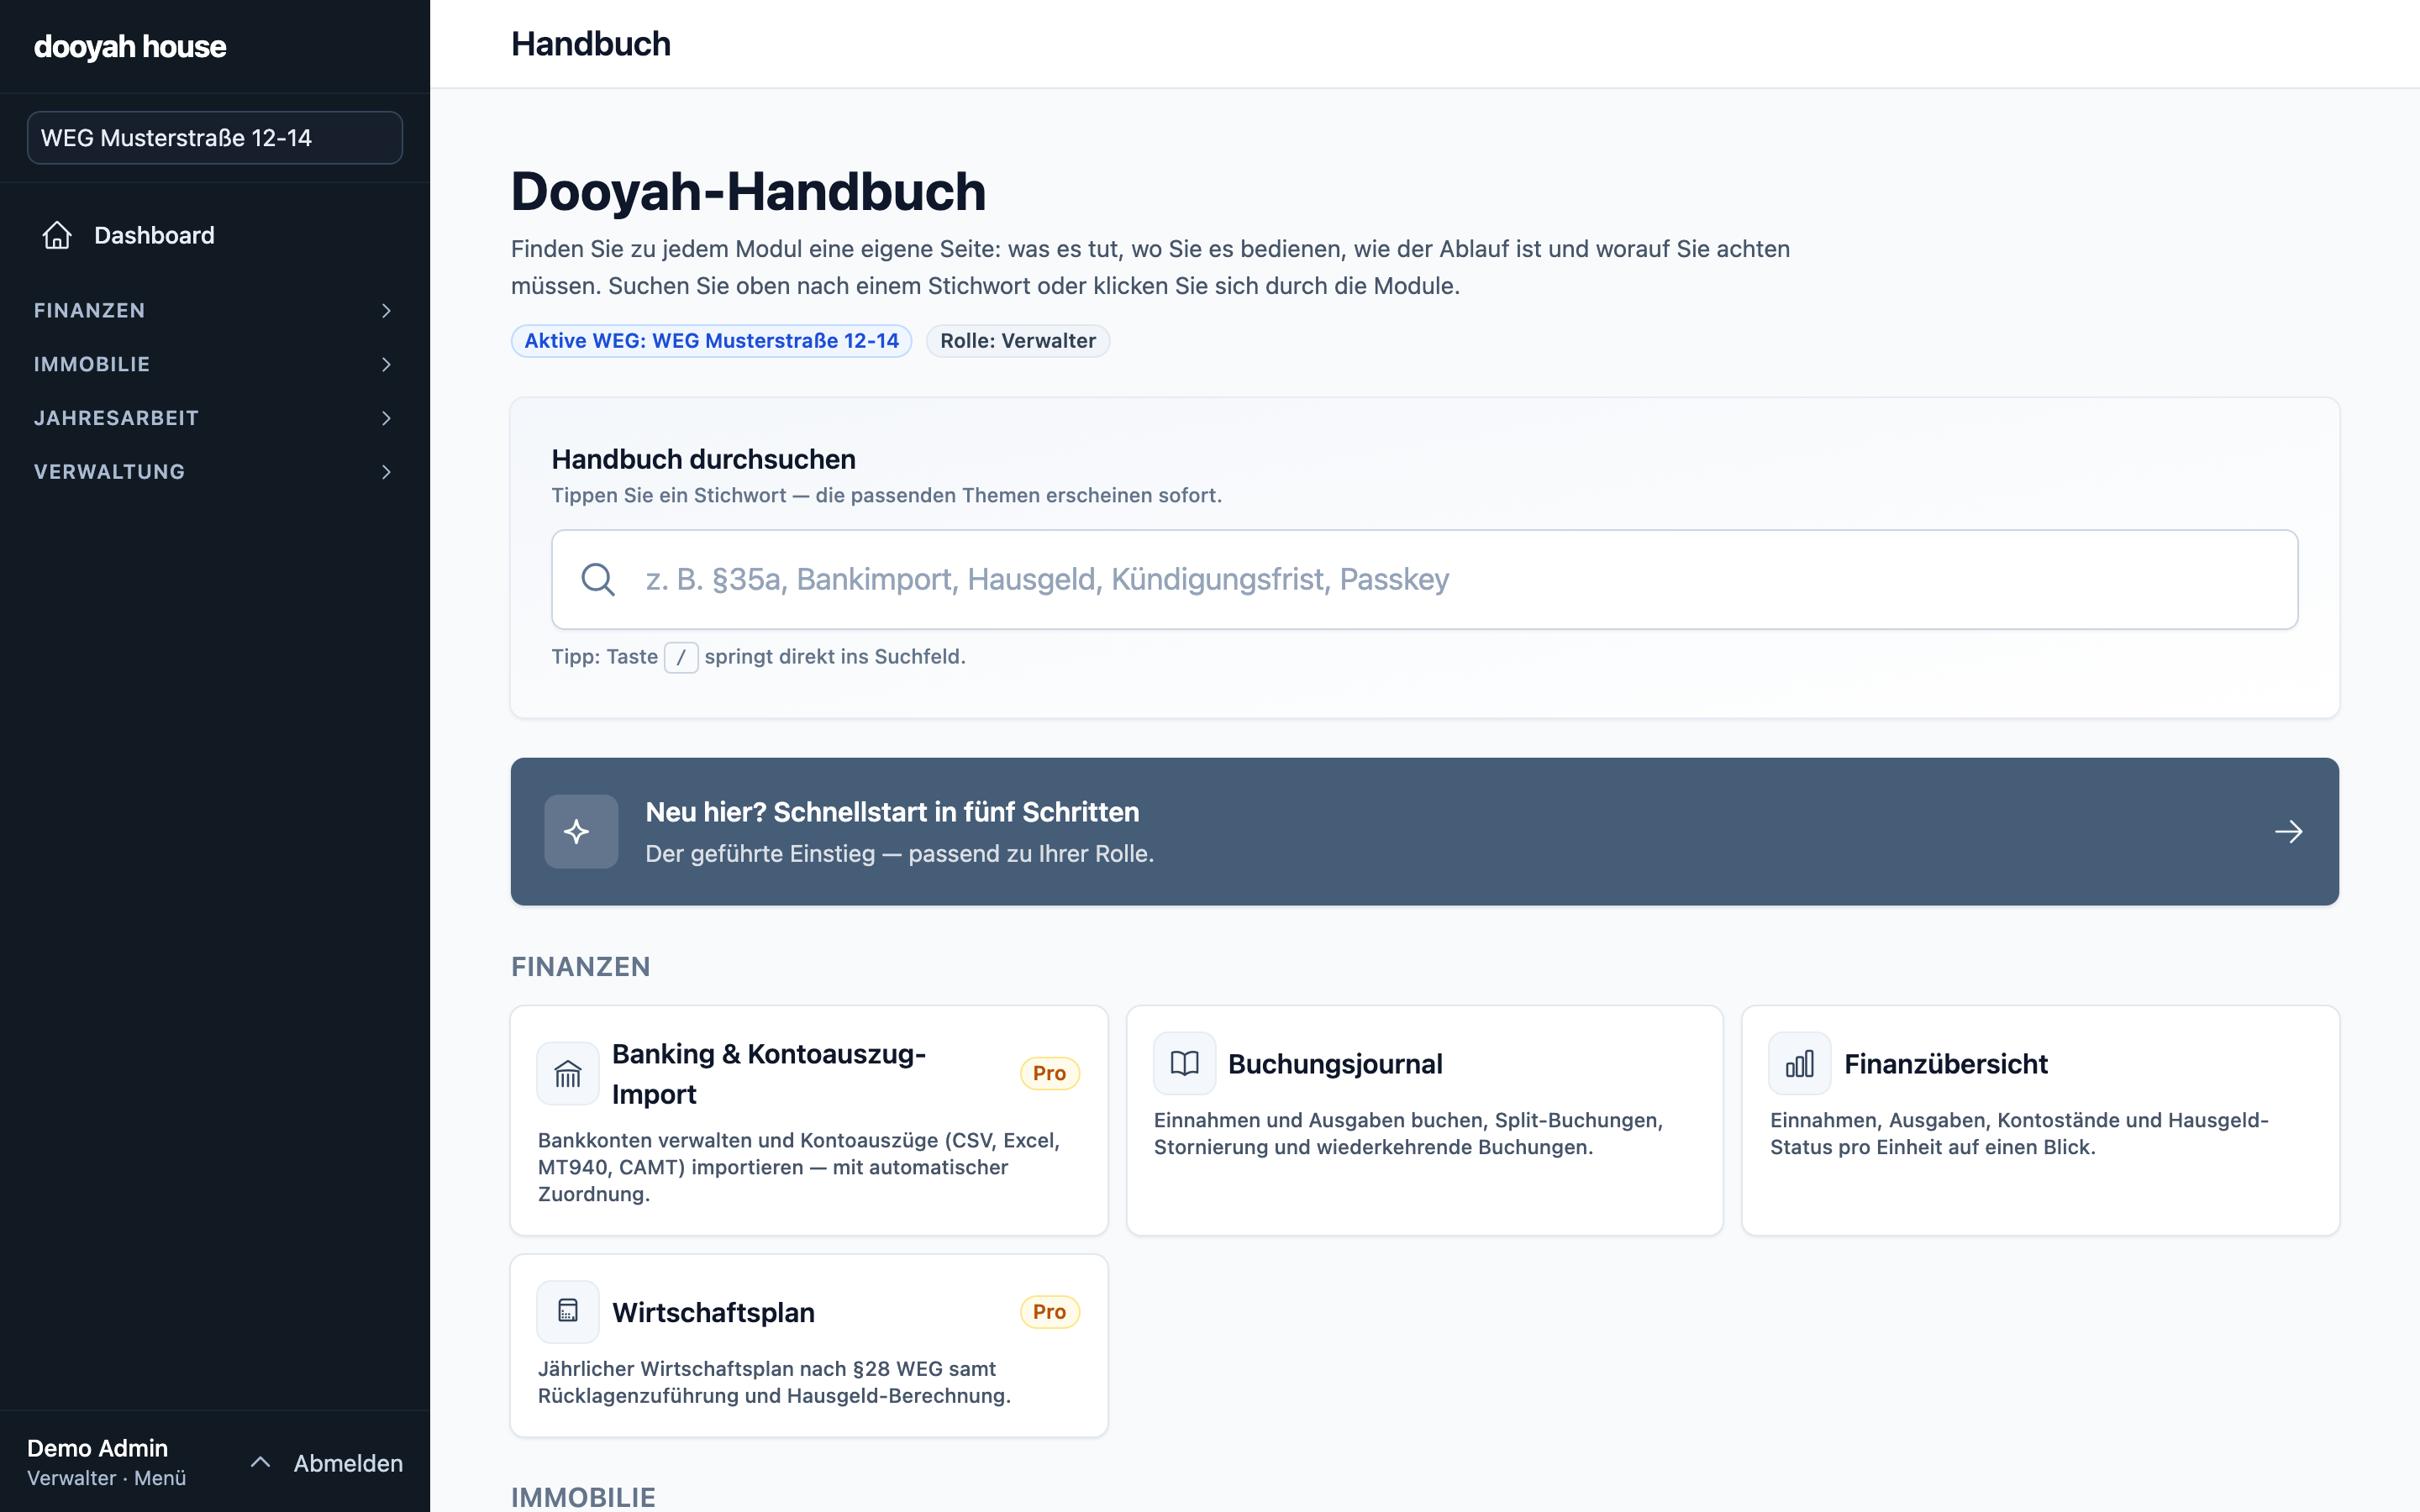Image resolution: width=2420 pixels, height=1512 pixels.
Task: Open the user menu caret beside Demo Admin
Action: 260,1462
